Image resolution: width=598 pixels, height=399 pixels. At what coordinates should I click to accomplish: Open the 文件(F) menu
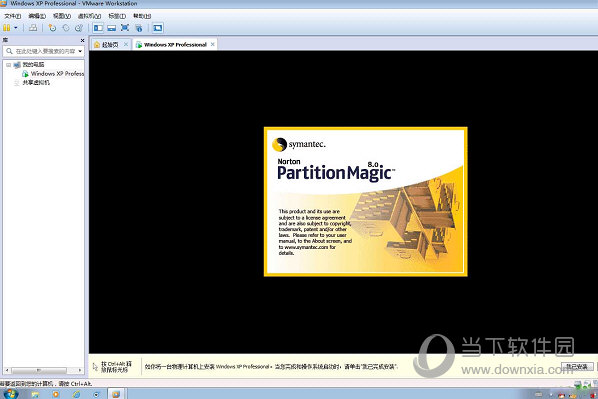tap(12, 16)
